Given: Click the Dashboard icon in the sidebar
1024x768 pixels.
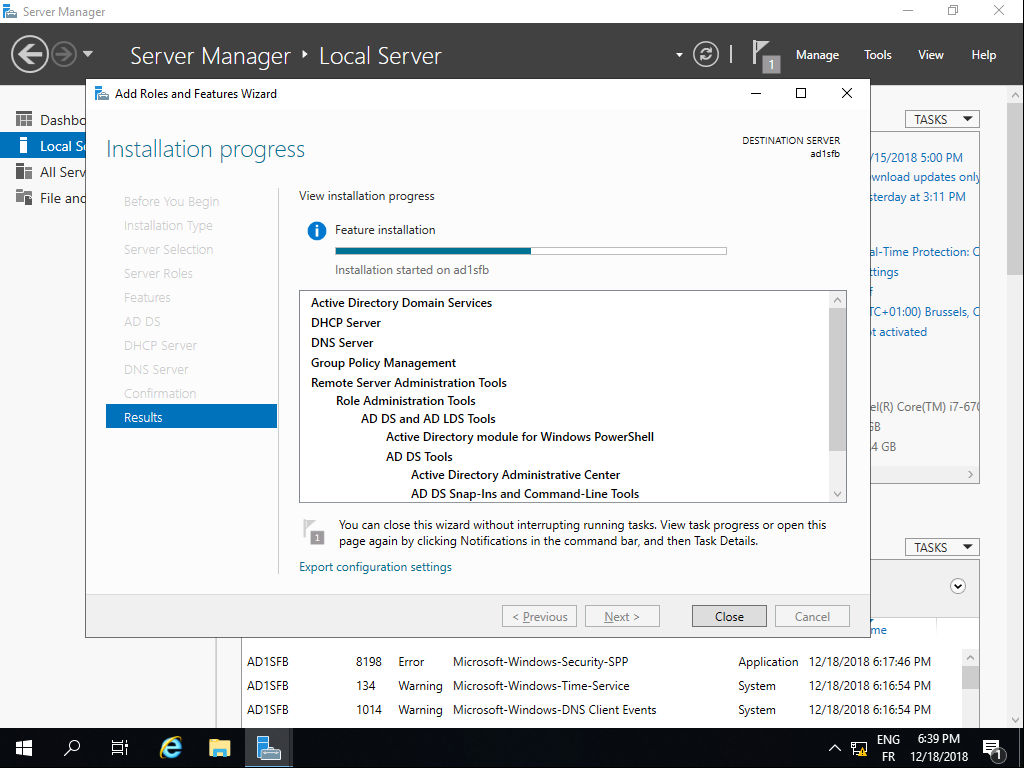Looking at the screenshot, I should (x=24, y=120).
